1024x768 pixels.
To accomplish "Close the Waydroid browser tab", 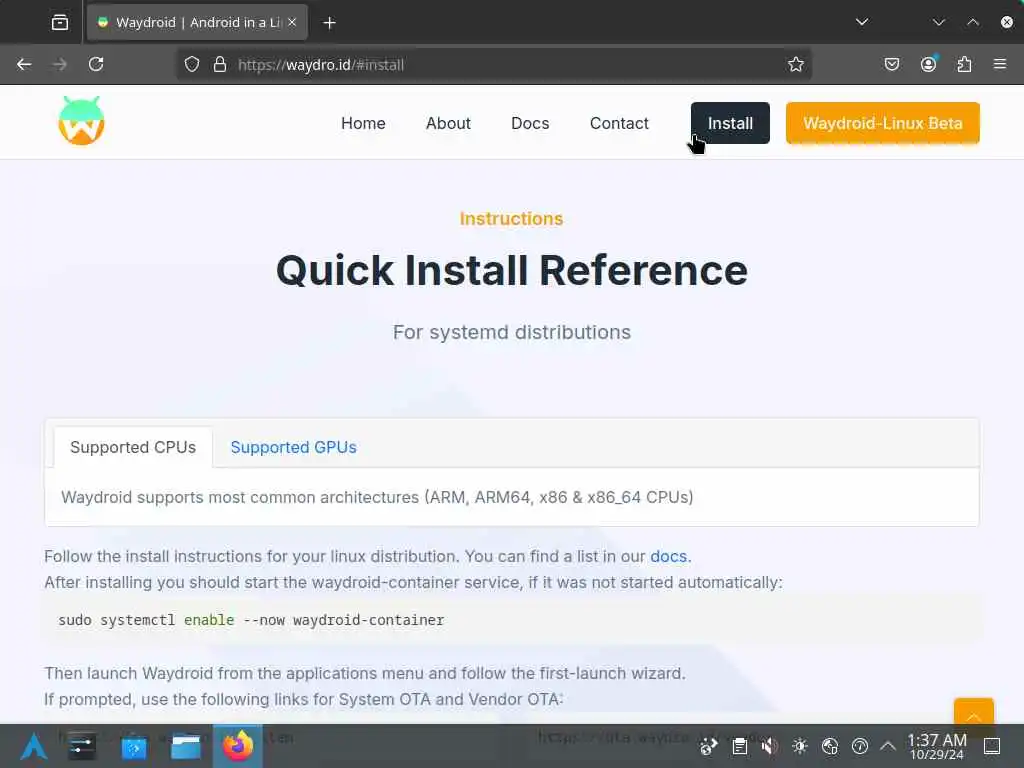I will tap(292, 22).
